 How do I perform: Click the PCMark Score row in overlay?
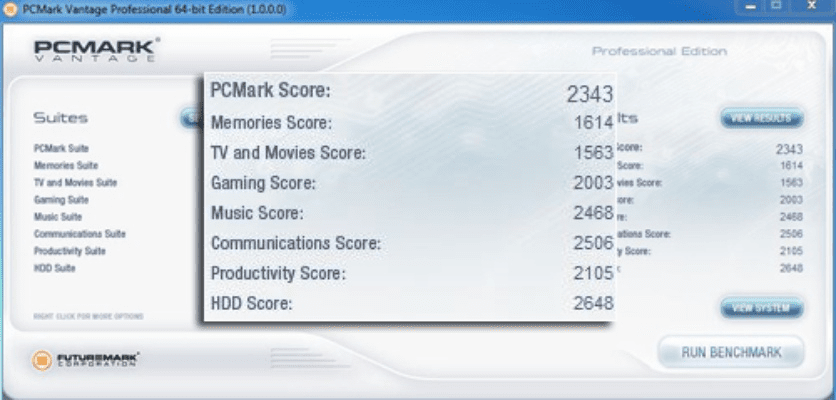(x=410, y=92)
